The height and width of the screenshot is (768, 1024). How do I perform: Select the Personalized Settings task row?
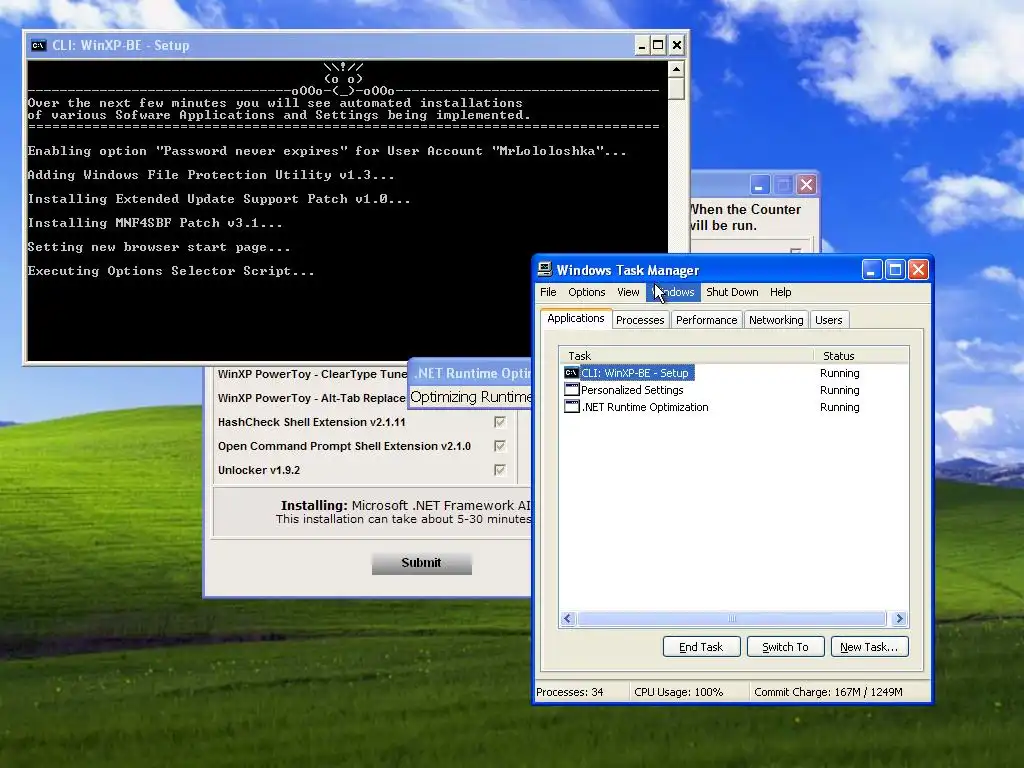[x=734, y=390]
